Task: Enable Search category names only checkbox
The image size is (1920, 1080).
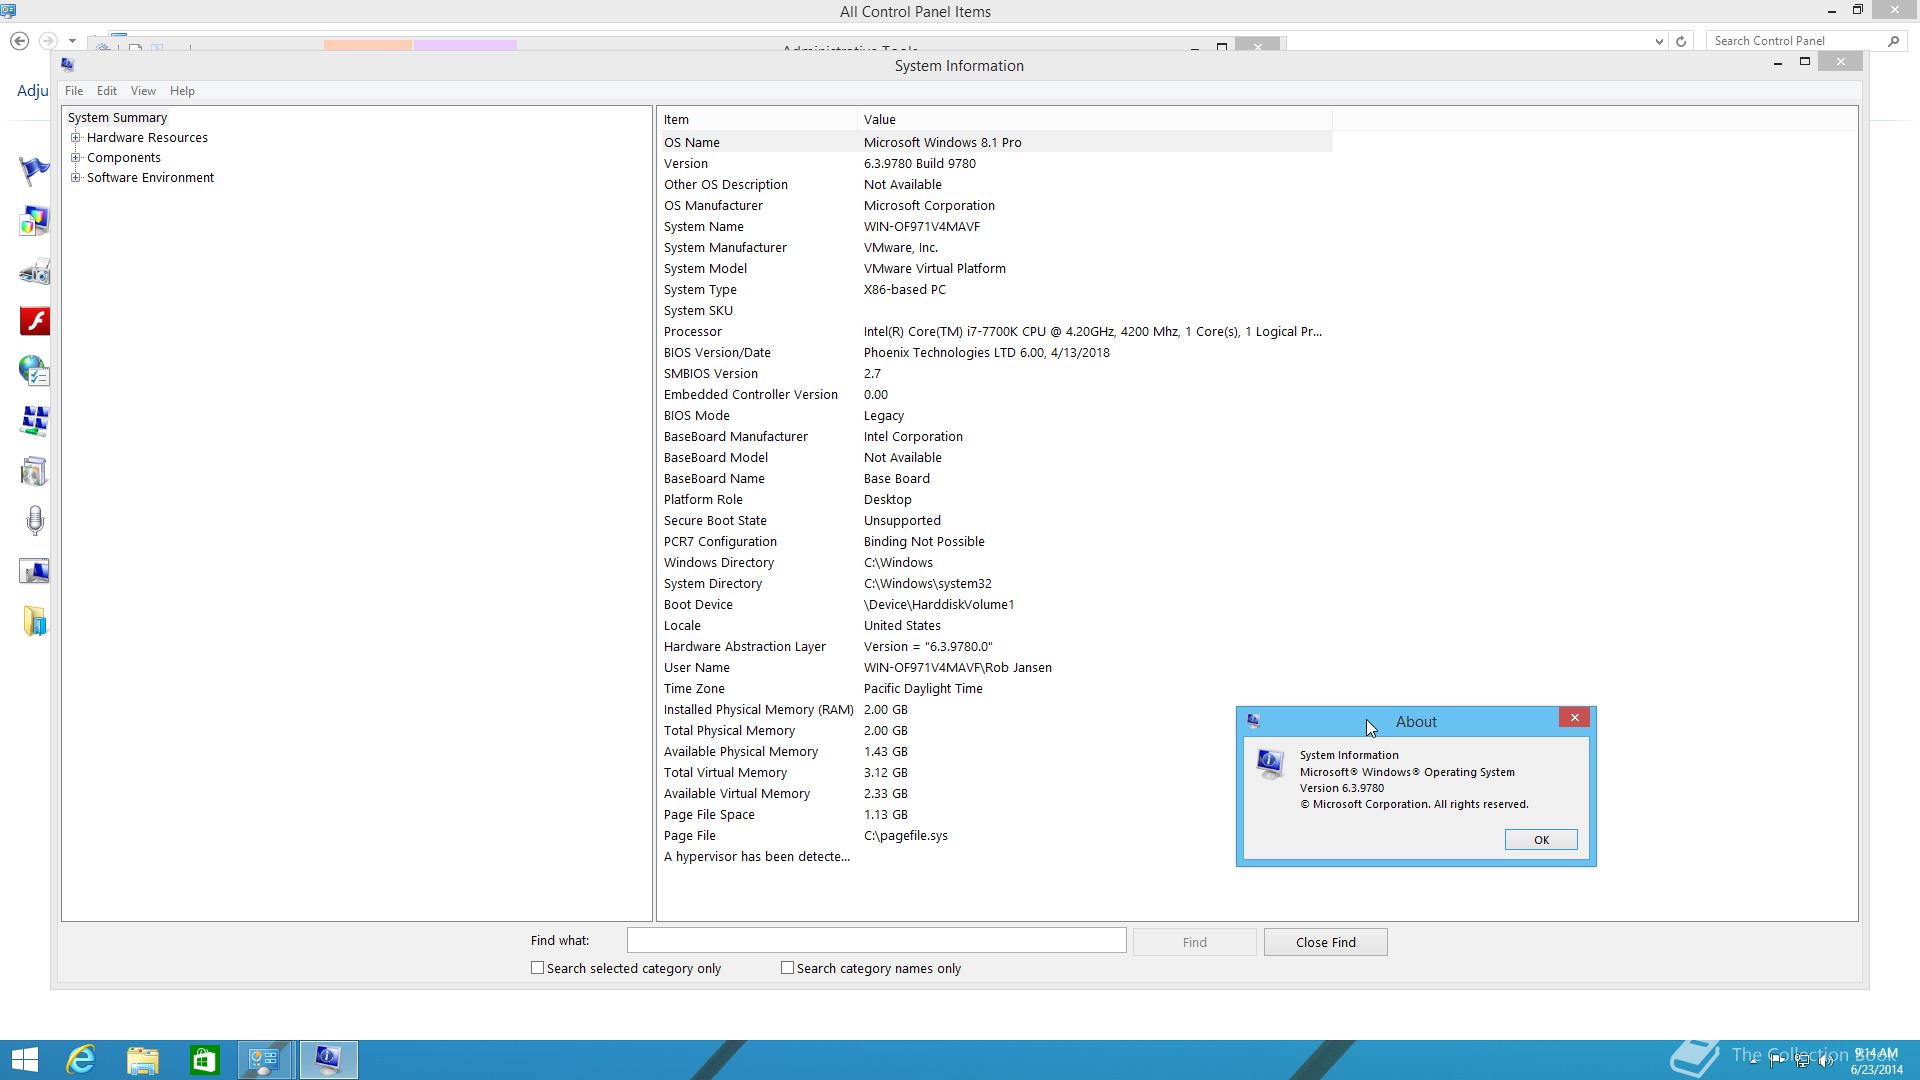Action: 787,968
